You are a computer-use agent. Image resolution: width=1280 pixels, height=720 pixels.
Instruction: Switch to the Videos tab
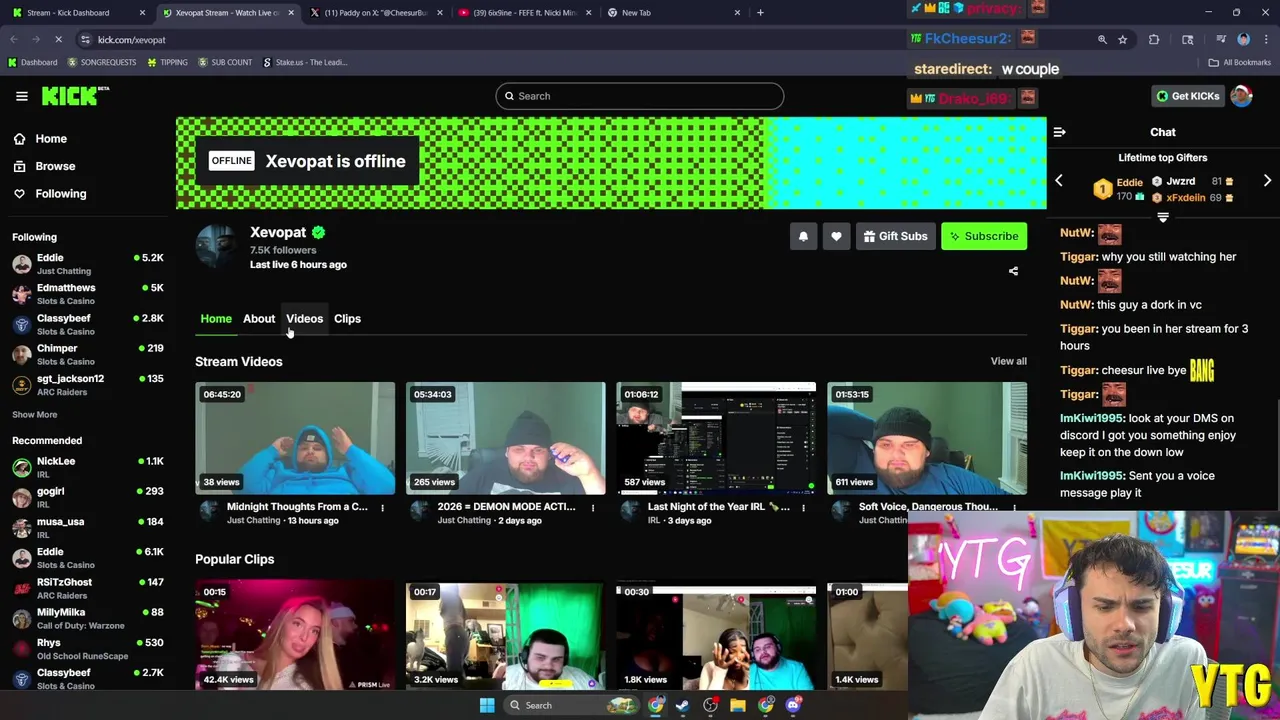pyautogui.click(x=304, y=319)
